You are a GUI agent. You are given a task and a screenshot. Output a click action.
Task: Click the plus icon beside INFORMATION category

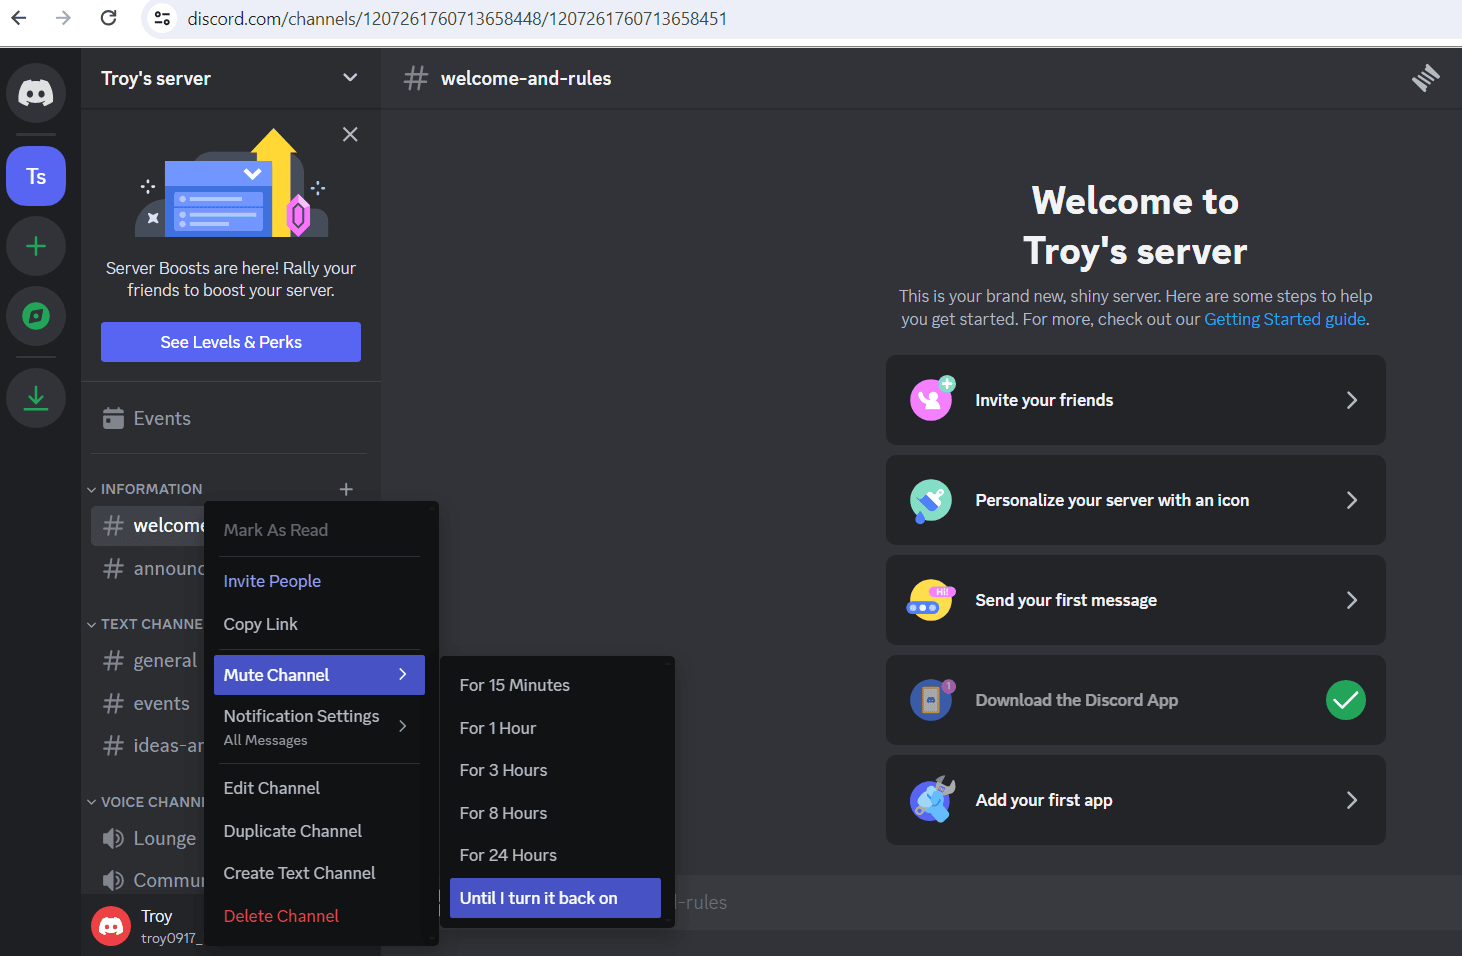click(x=346, y=489)
